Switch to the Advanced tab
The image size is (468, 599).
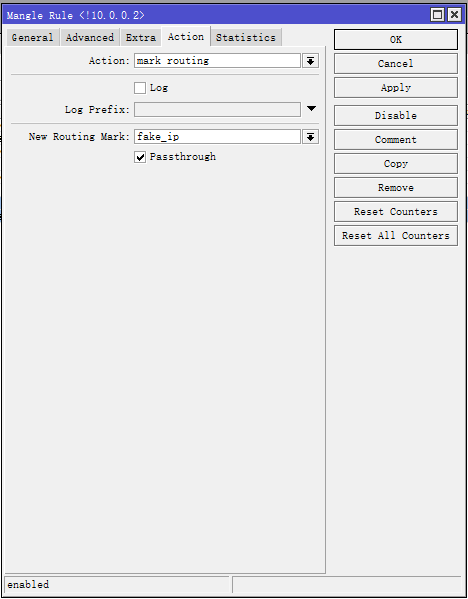(x=90, y=37)
